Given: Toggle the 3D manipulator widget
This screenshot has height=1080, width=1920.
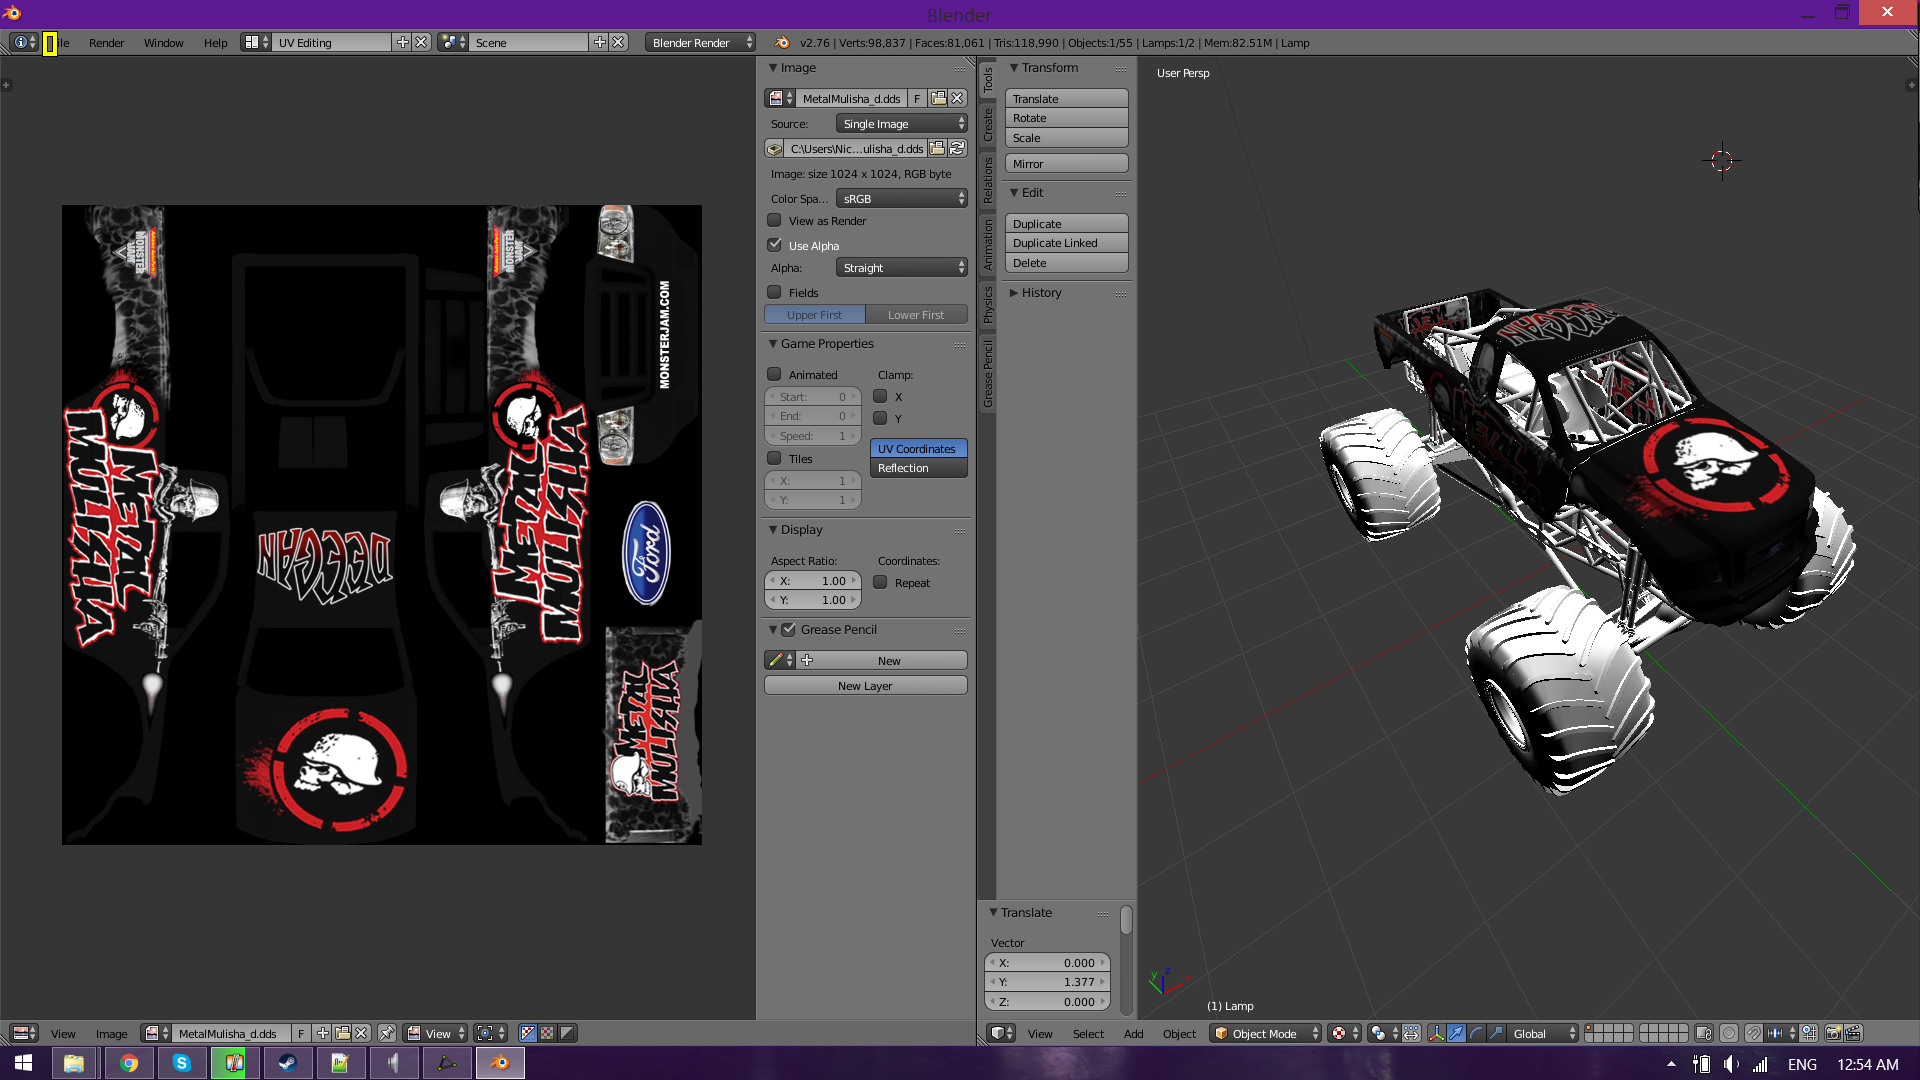Looking at the screenshot, I should [1436, 1033].
